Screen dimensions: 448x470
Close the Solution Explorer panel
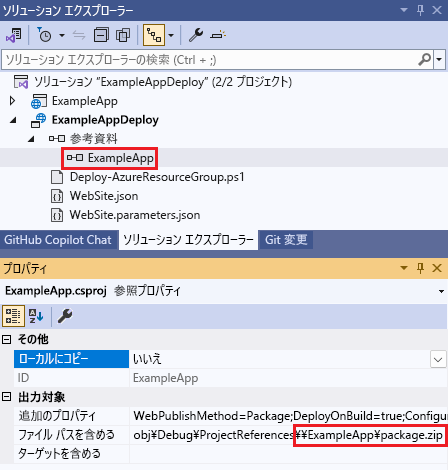[x=437, y=10]
